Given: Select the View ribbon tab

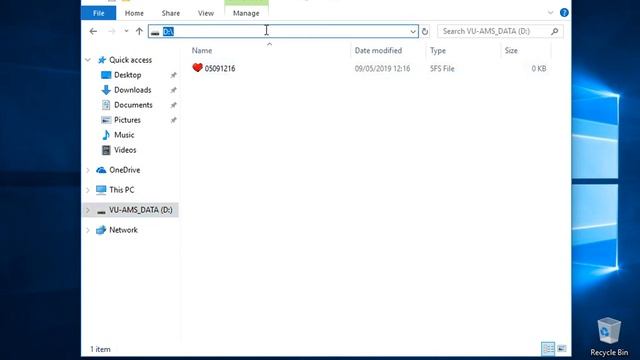Looking at the screenshot, I should click(x=206, y=13).
